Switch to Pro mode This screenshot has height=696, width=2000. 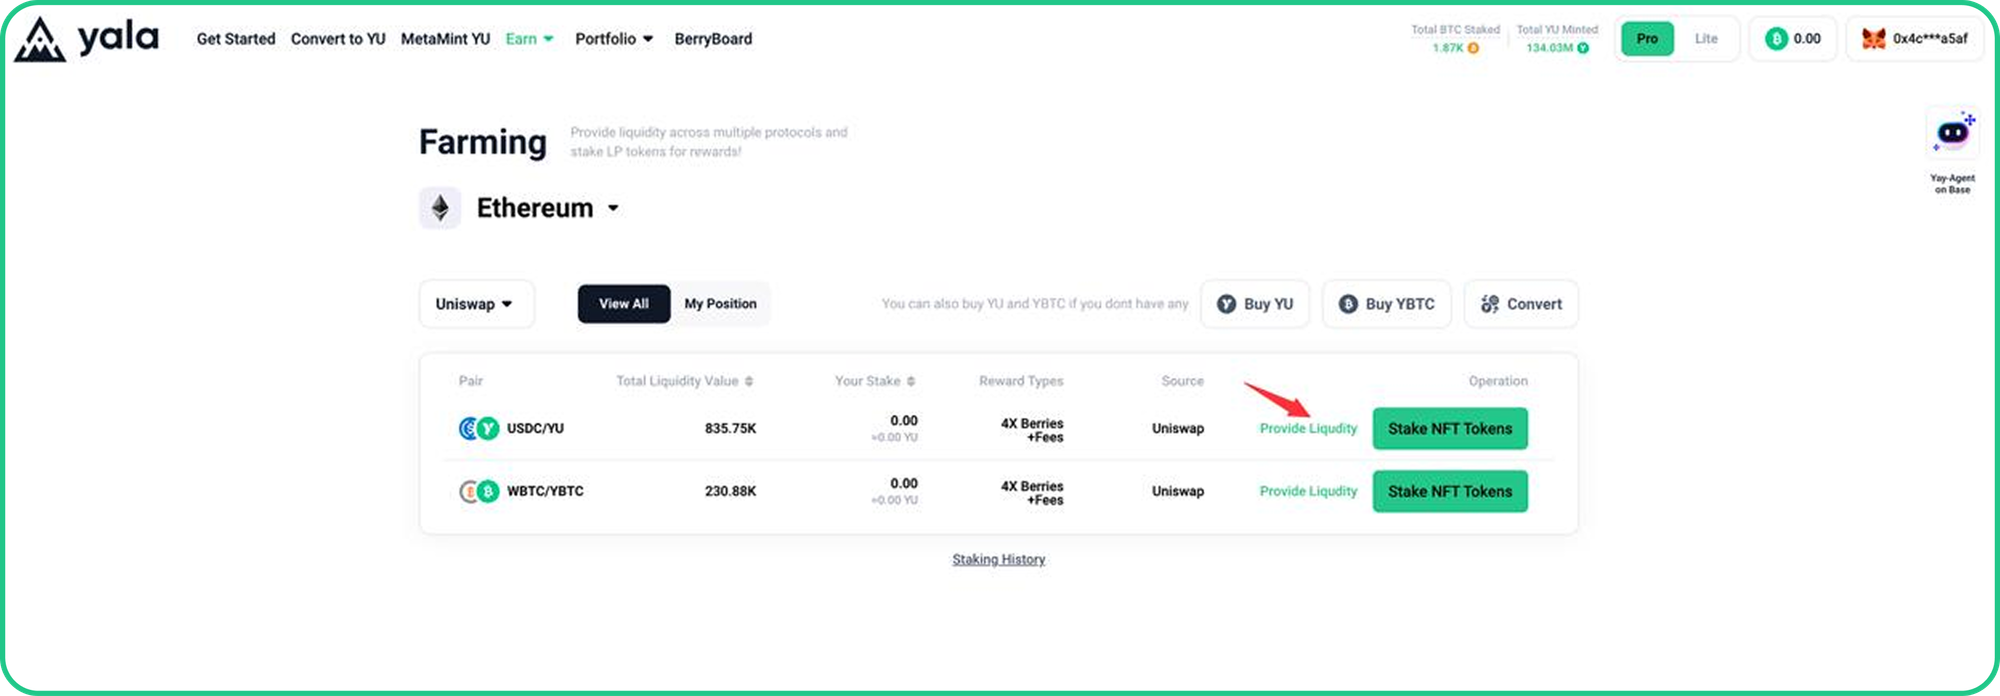coord(1647,39)
